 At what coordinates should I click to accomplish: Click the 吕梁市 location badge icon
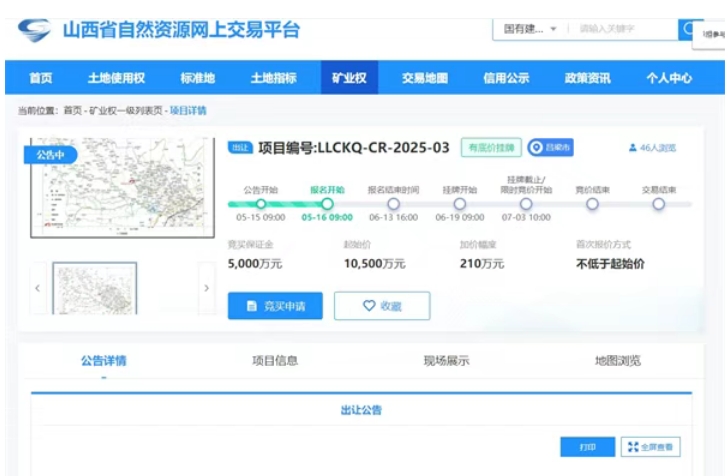[536, 148]
